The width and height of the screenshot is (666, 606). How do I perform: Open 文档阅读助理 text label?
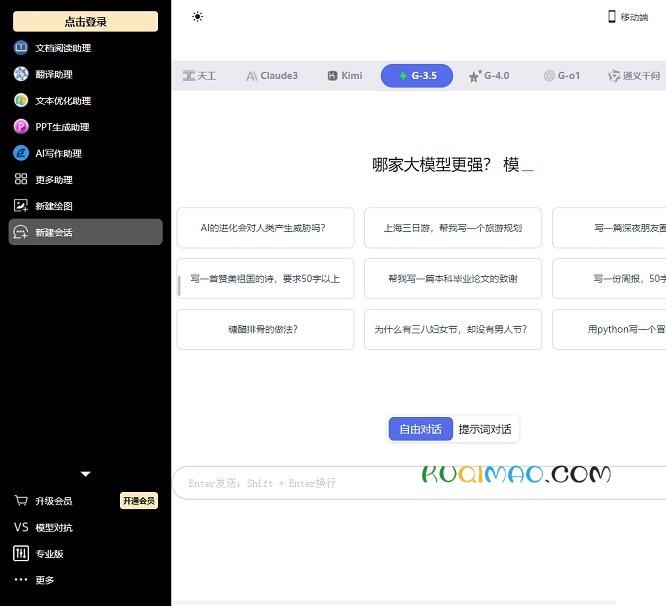pos(63,48)
